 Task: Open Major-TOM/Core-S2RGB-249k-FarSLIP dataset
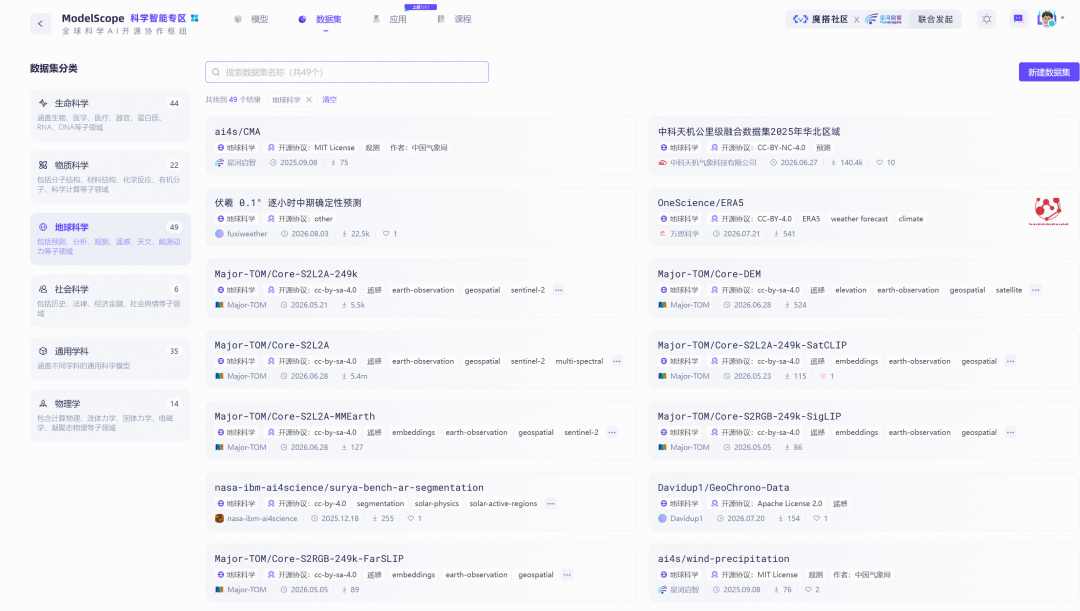[x=309, y=559]
